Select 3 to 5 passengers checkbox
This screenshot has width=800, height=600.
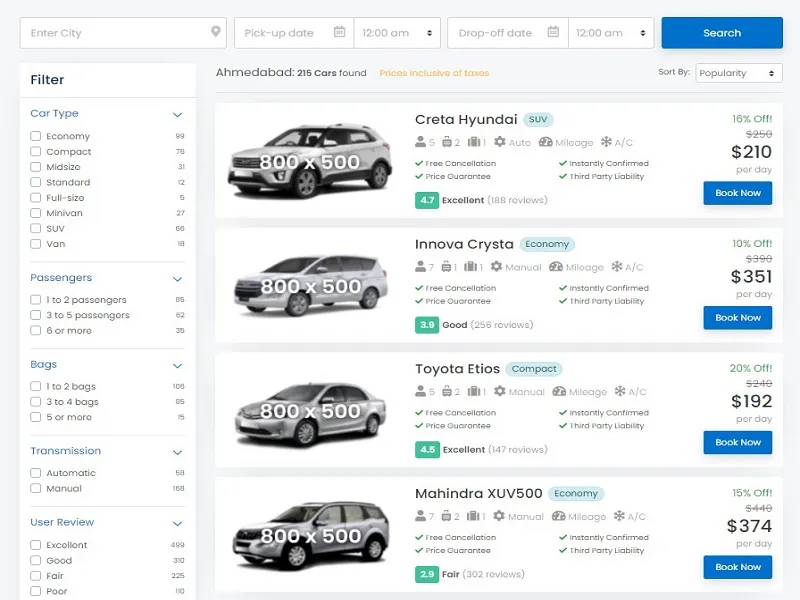[35, 315]
